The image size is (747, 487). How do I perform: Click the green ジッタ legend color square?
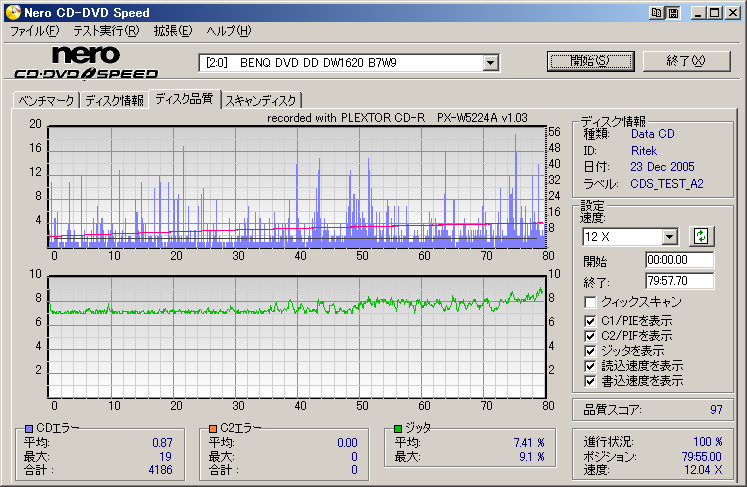click(398, 428)
